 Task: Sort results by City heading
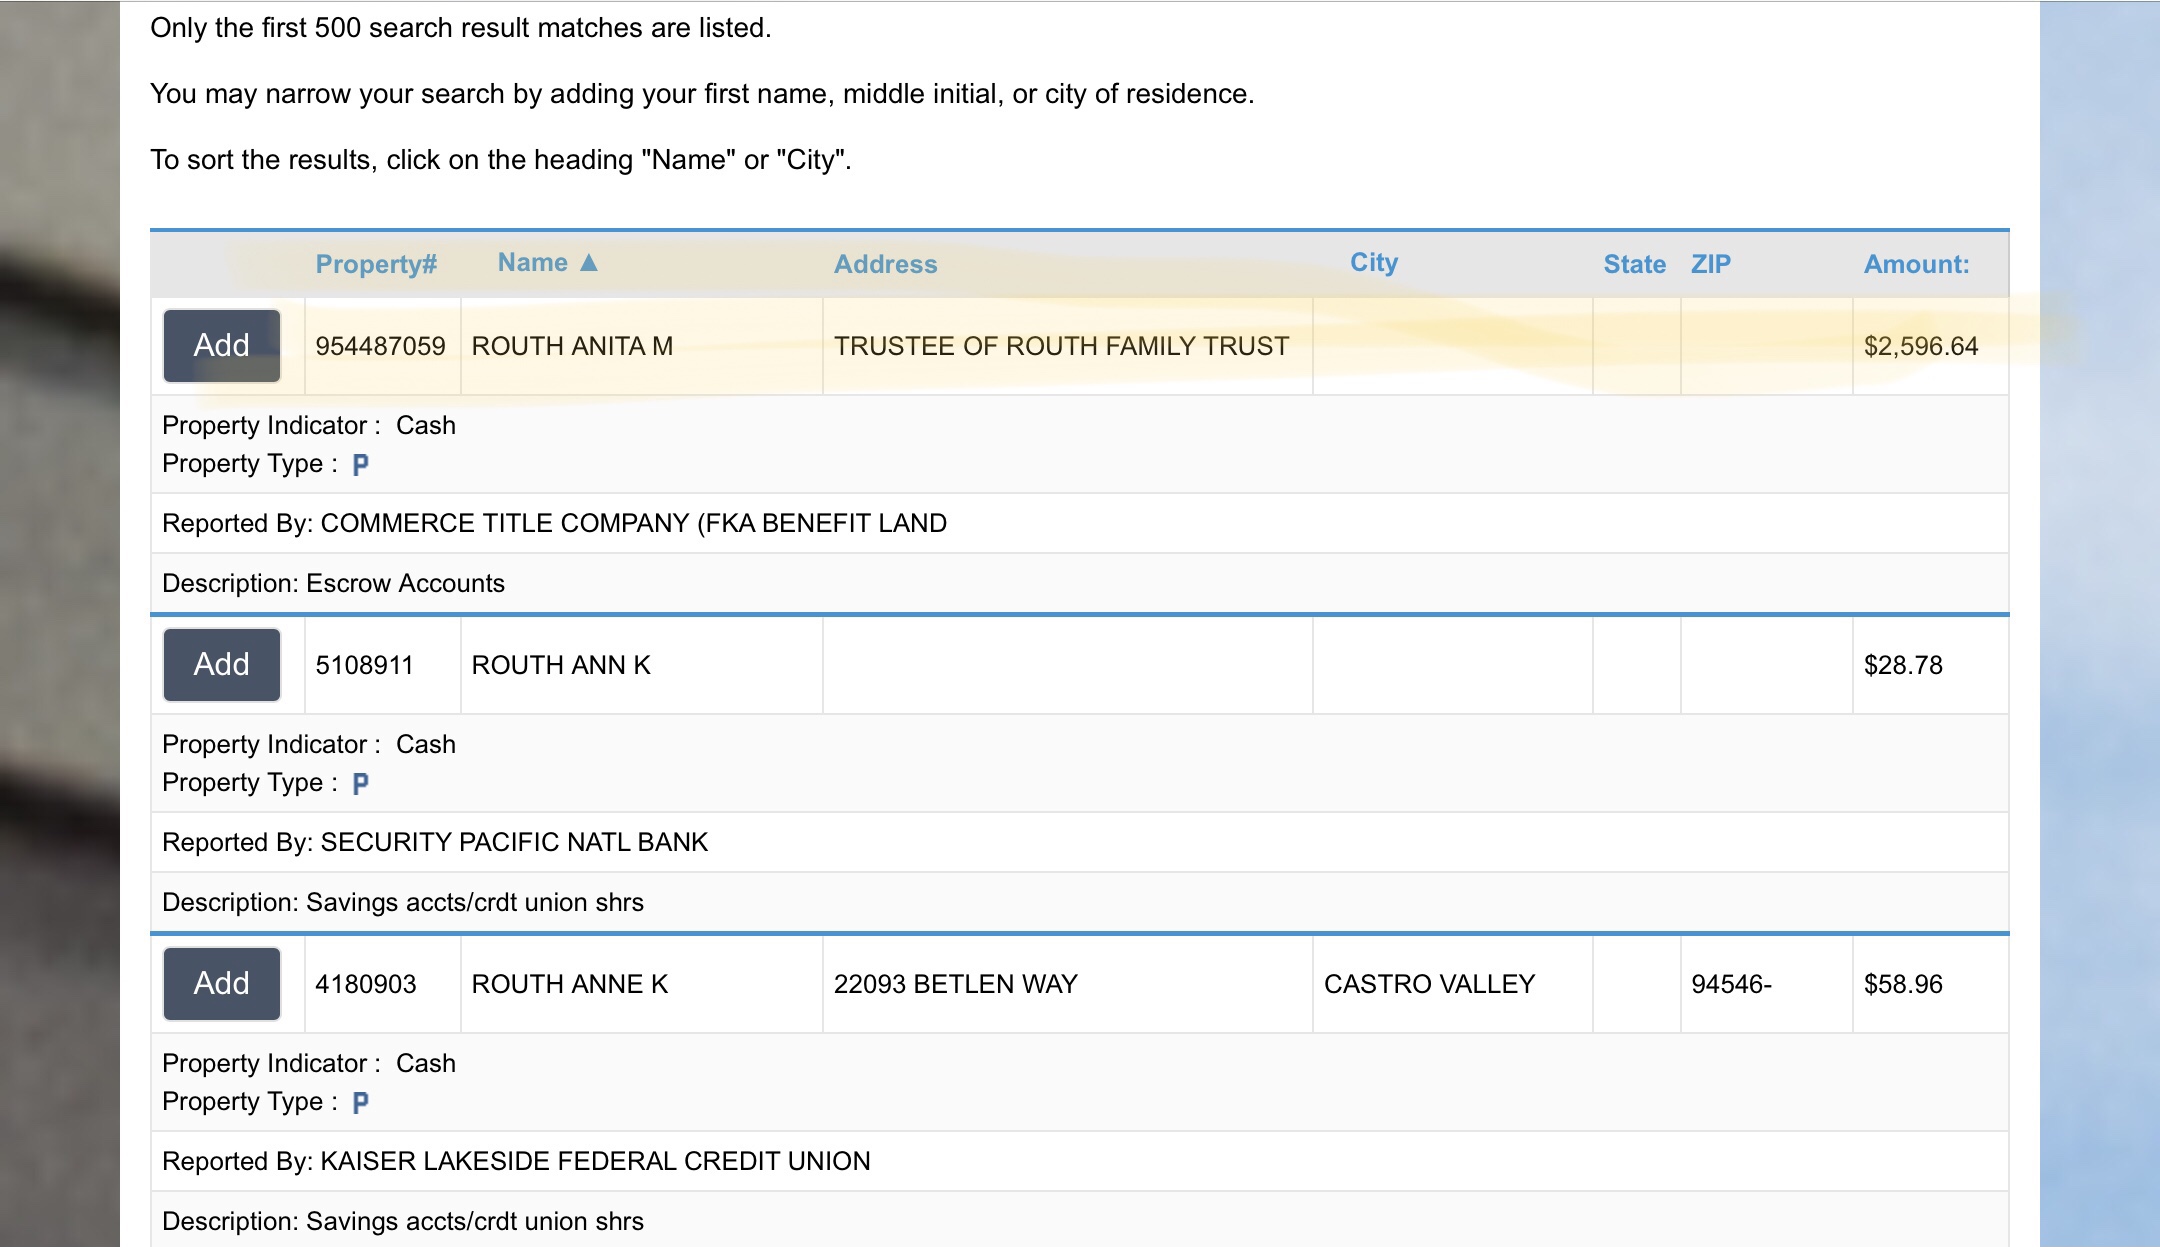(1374, 262)
